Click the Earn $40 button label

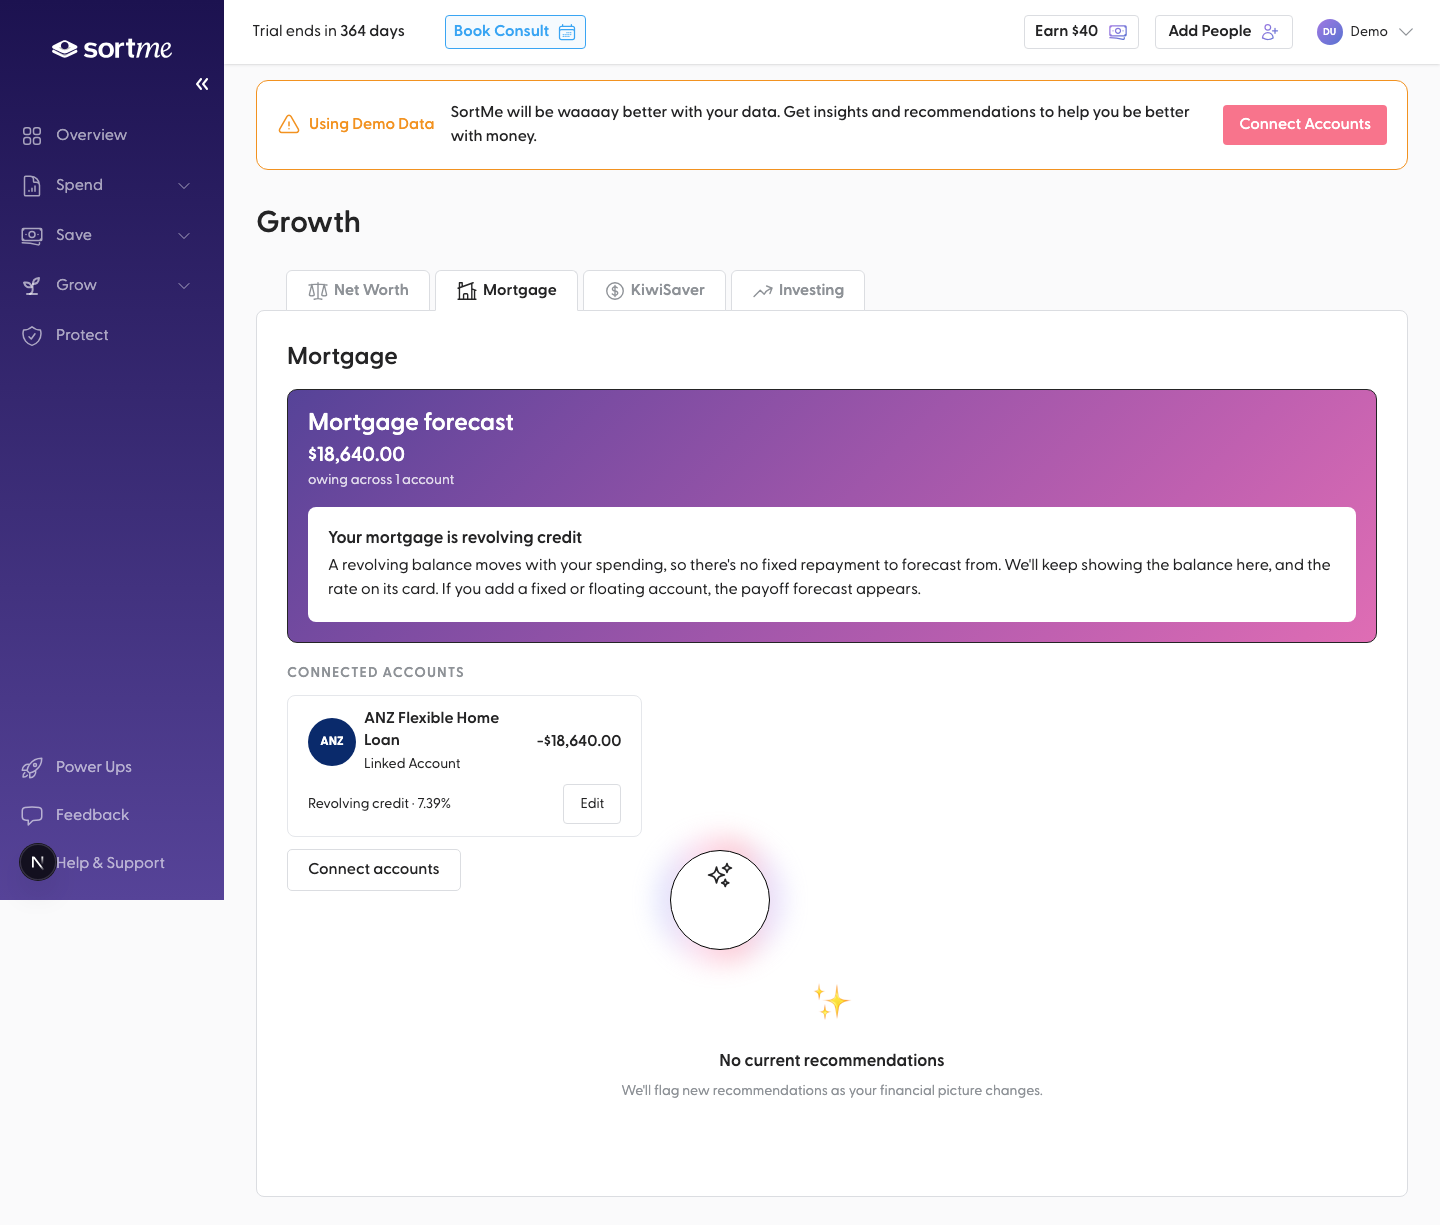(x=1066, y=31)
